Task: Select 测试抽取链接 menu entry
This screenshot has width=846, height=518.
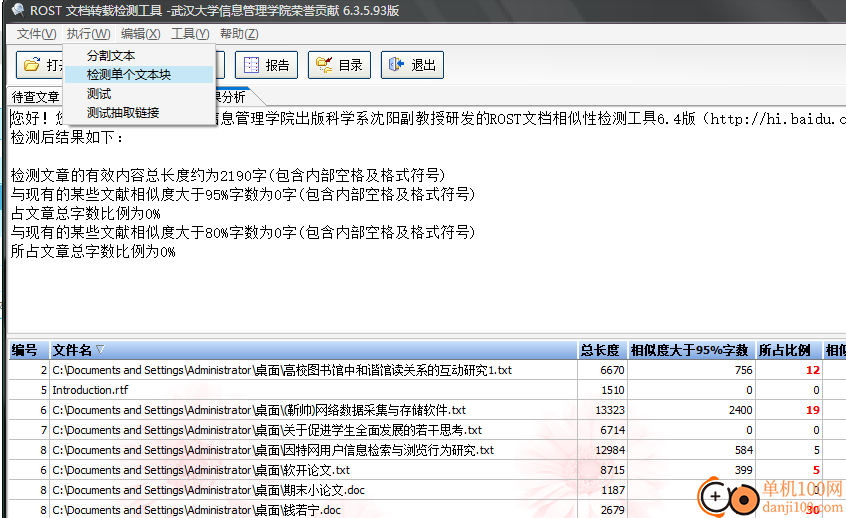Action: click(139, 113)
